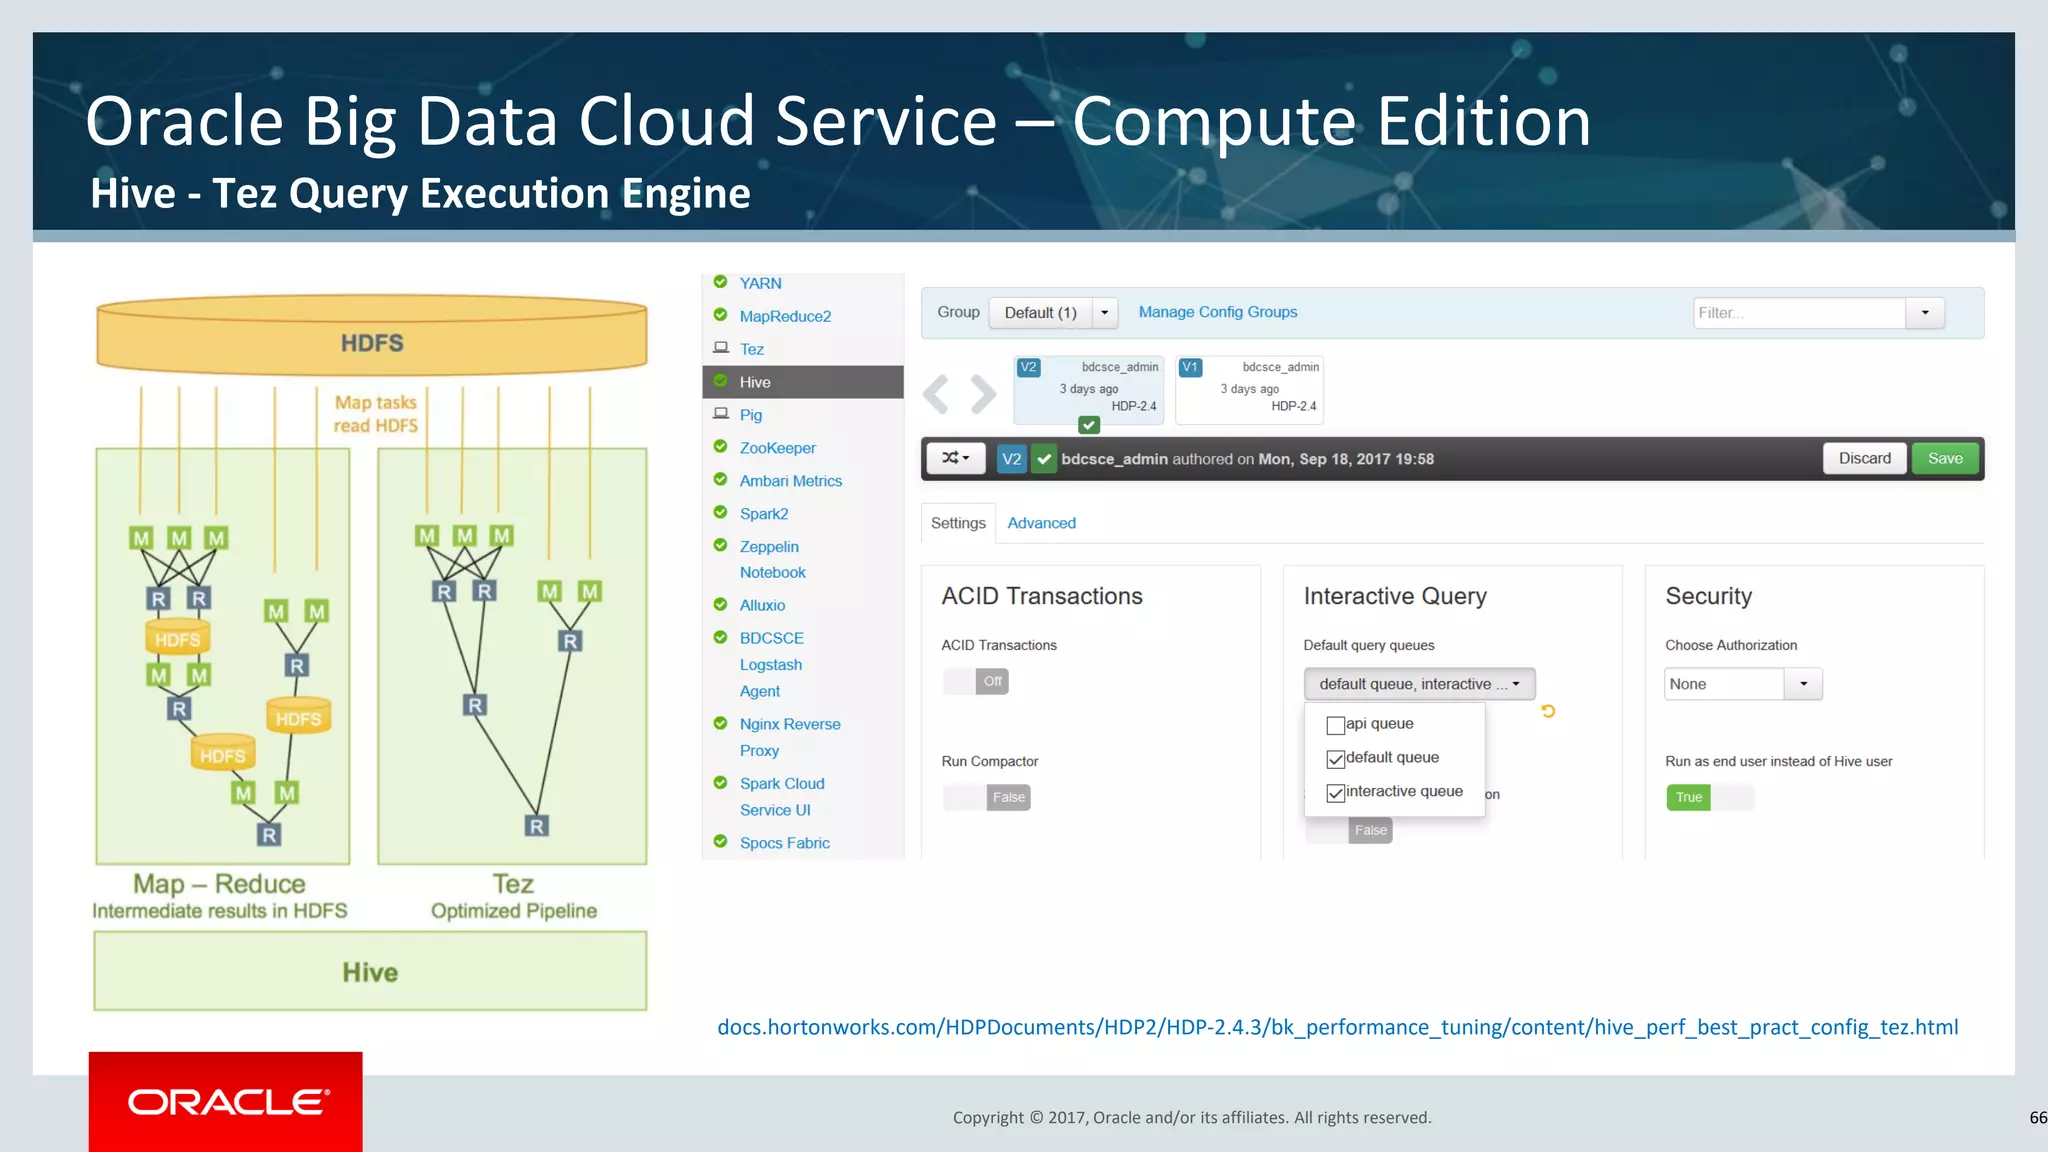Click the green status icon beside MapReduce2

[720, 315]
